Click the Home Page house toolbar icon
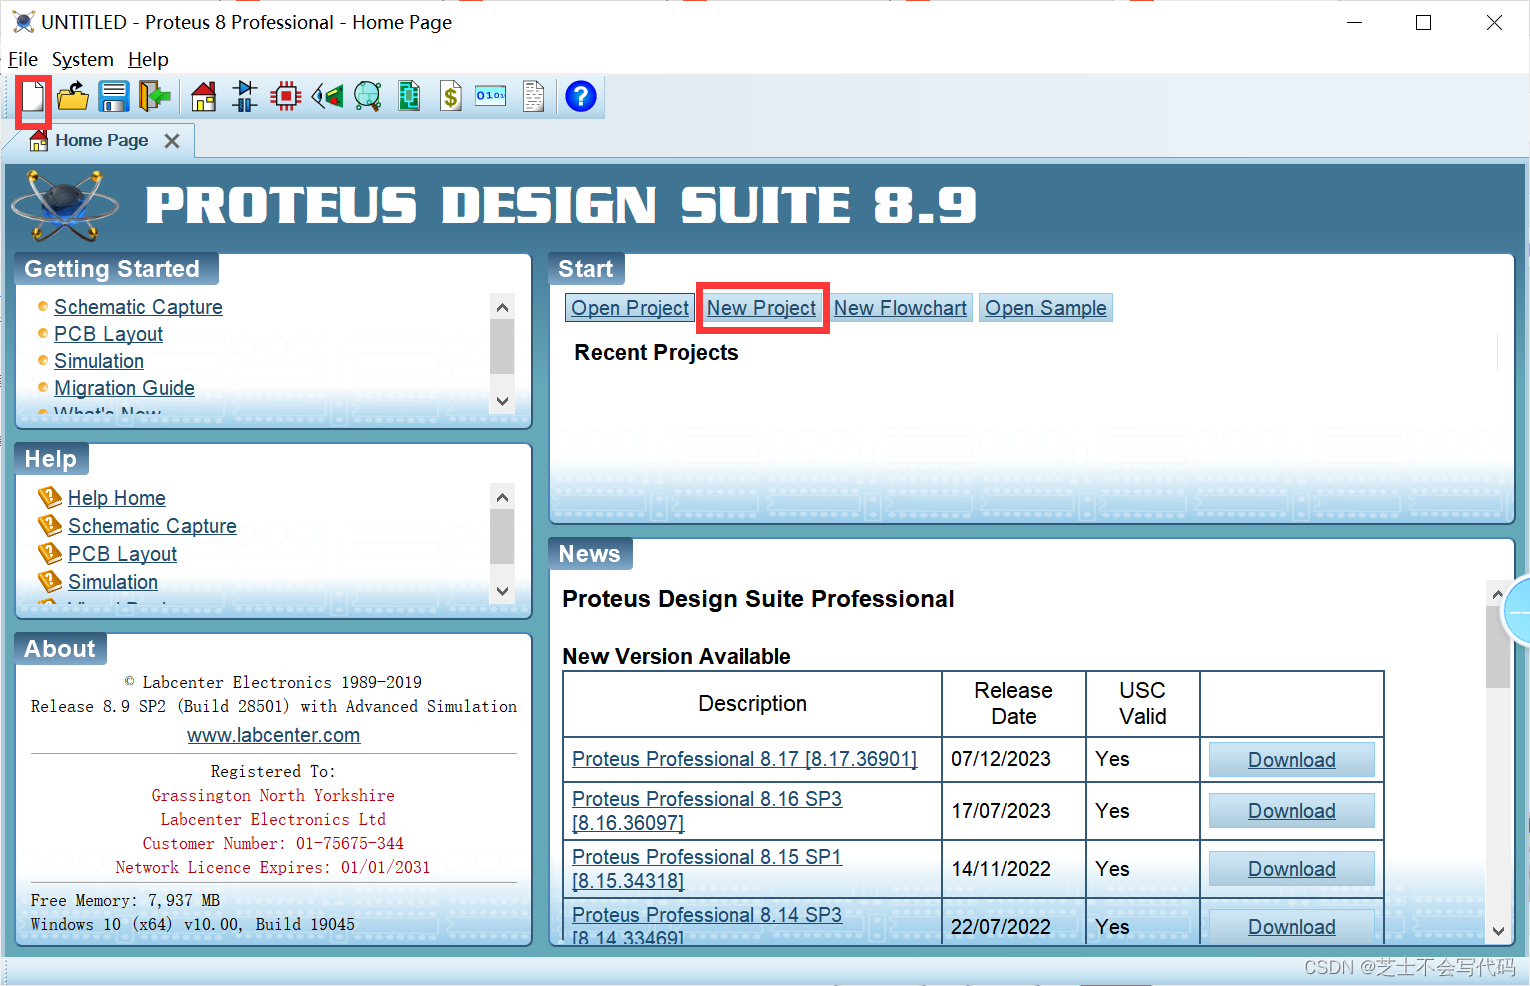The width and height of the screenshot is (1530, 986). click(204, 97)
